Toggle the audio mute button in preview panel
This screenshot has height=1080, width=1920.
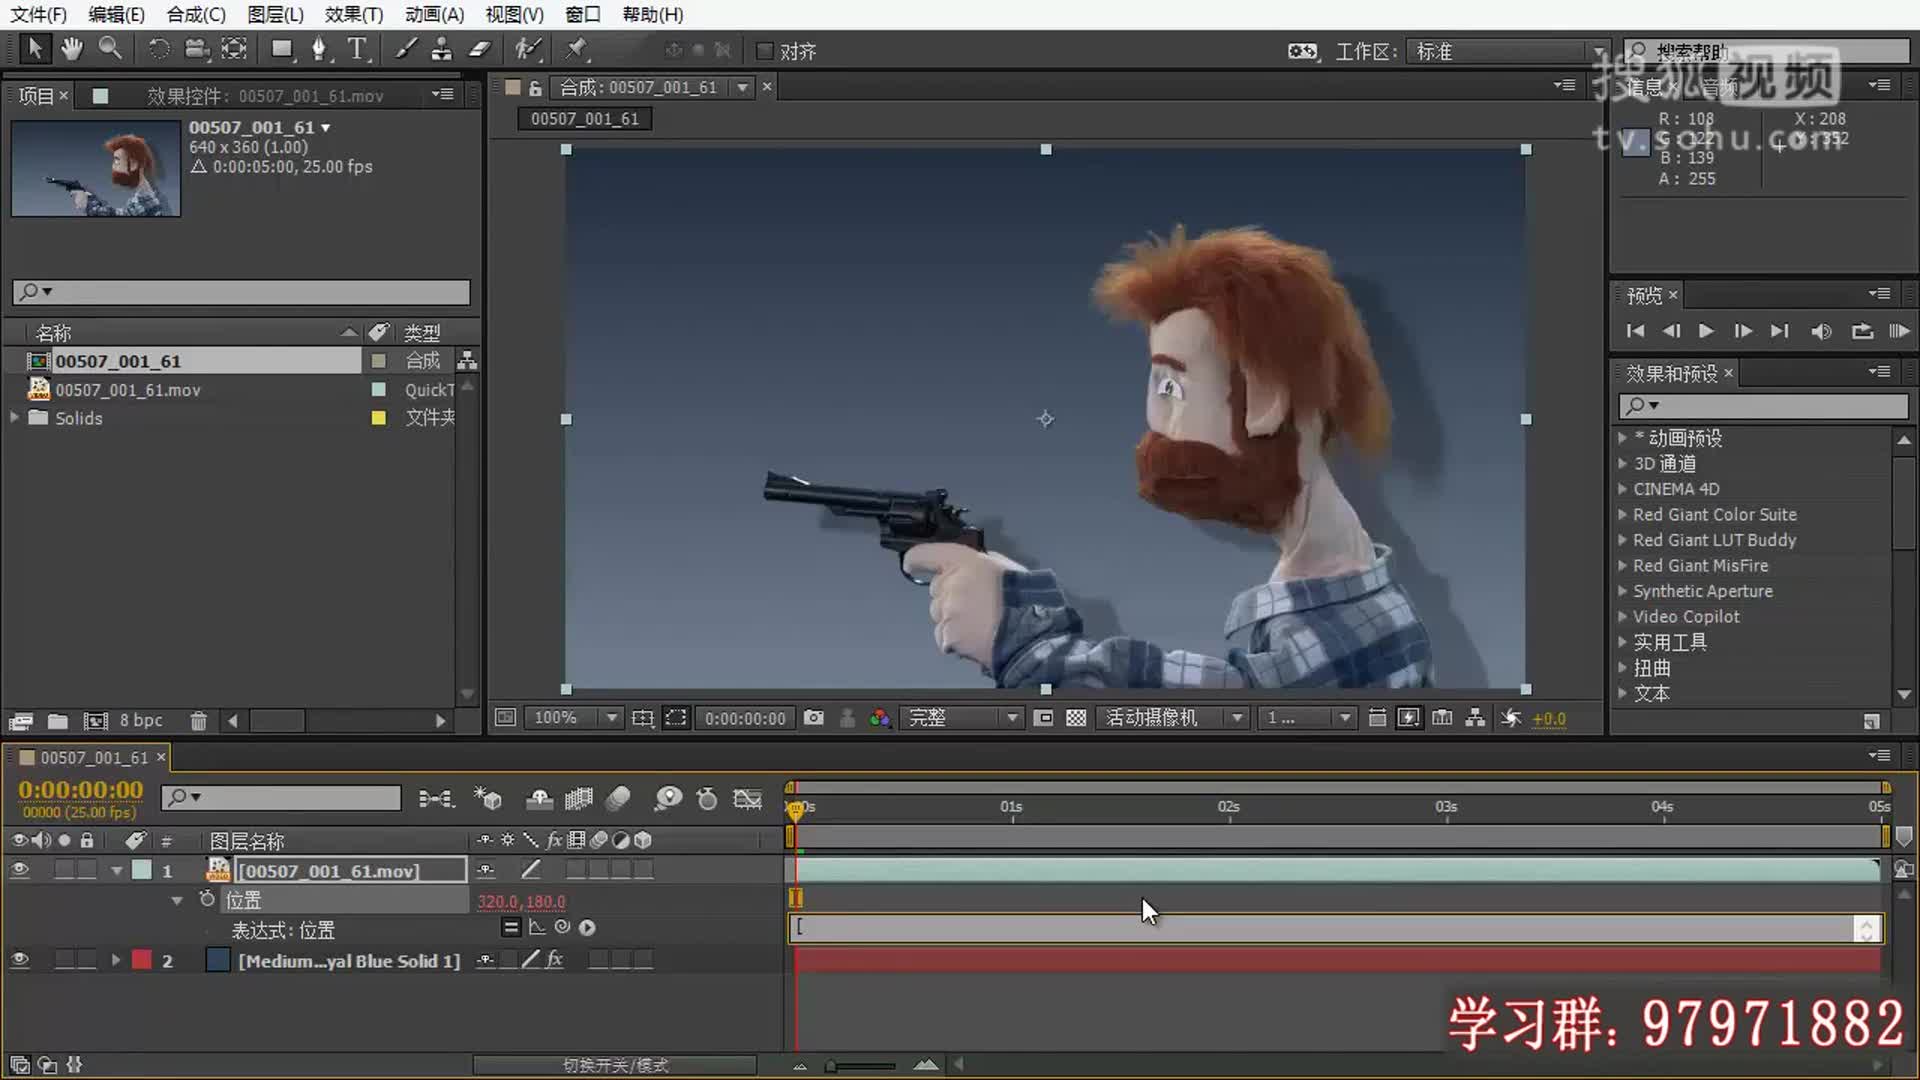click(x=1821, y=331)
